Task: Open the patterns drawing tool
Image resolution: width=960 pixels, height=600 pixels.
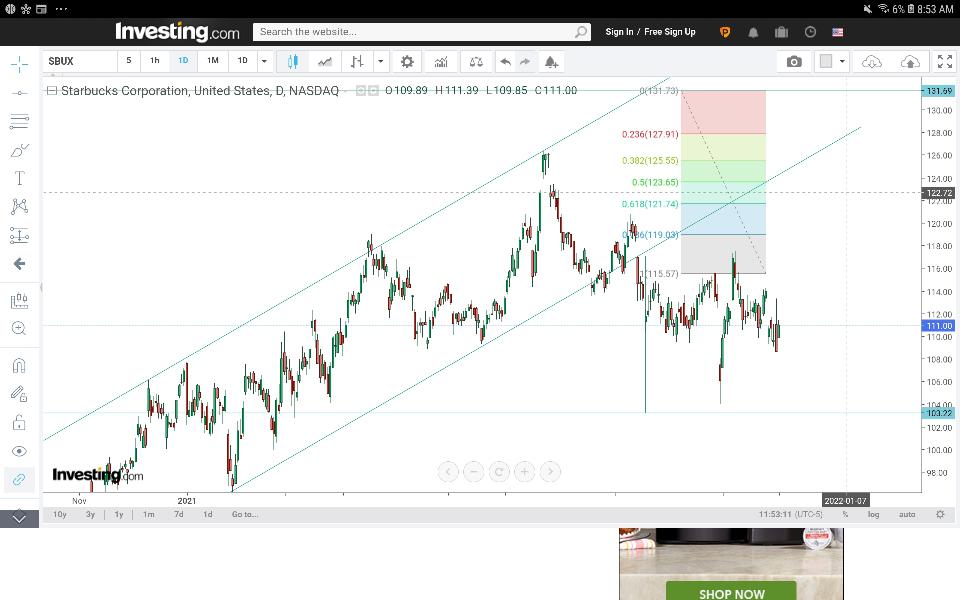Action: [19, 206]
